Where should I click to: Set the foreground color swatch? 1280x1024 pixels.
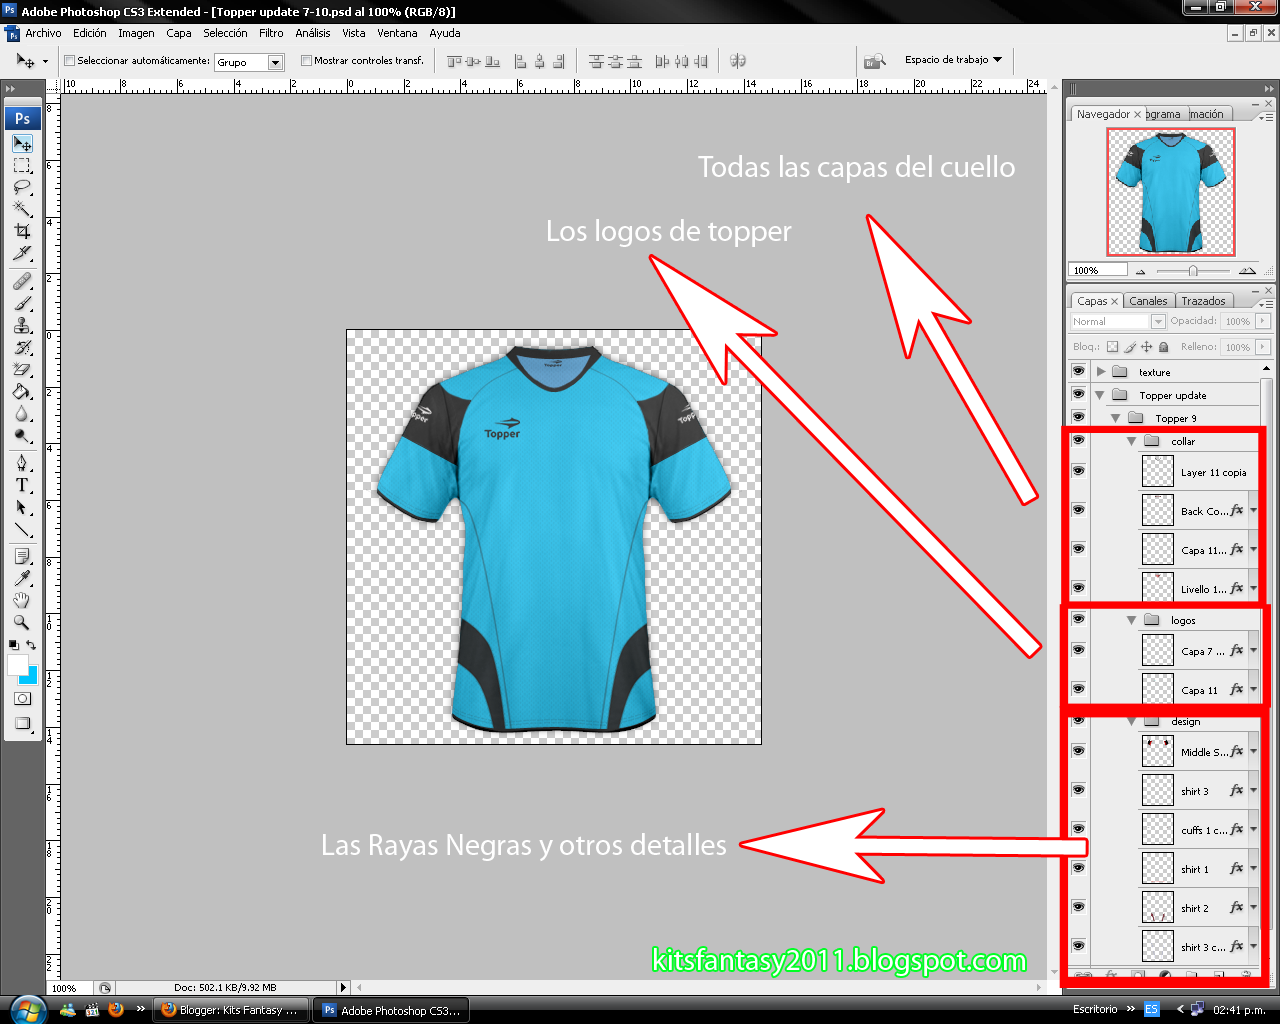[x=16, y=667]
